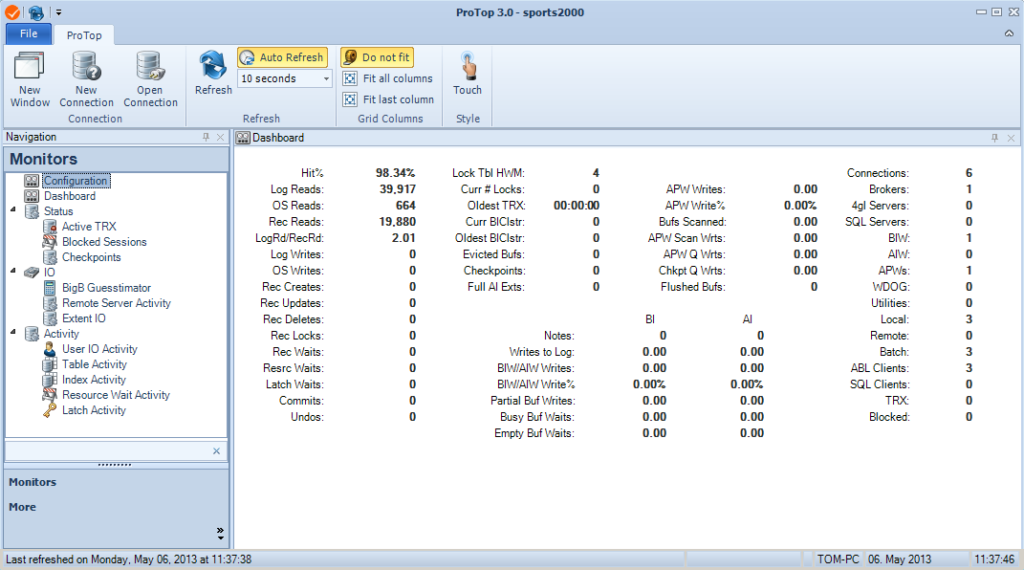Select Dashboard in the Monitors tree
The image size is (1024, 570).
(x=69, y=196)
